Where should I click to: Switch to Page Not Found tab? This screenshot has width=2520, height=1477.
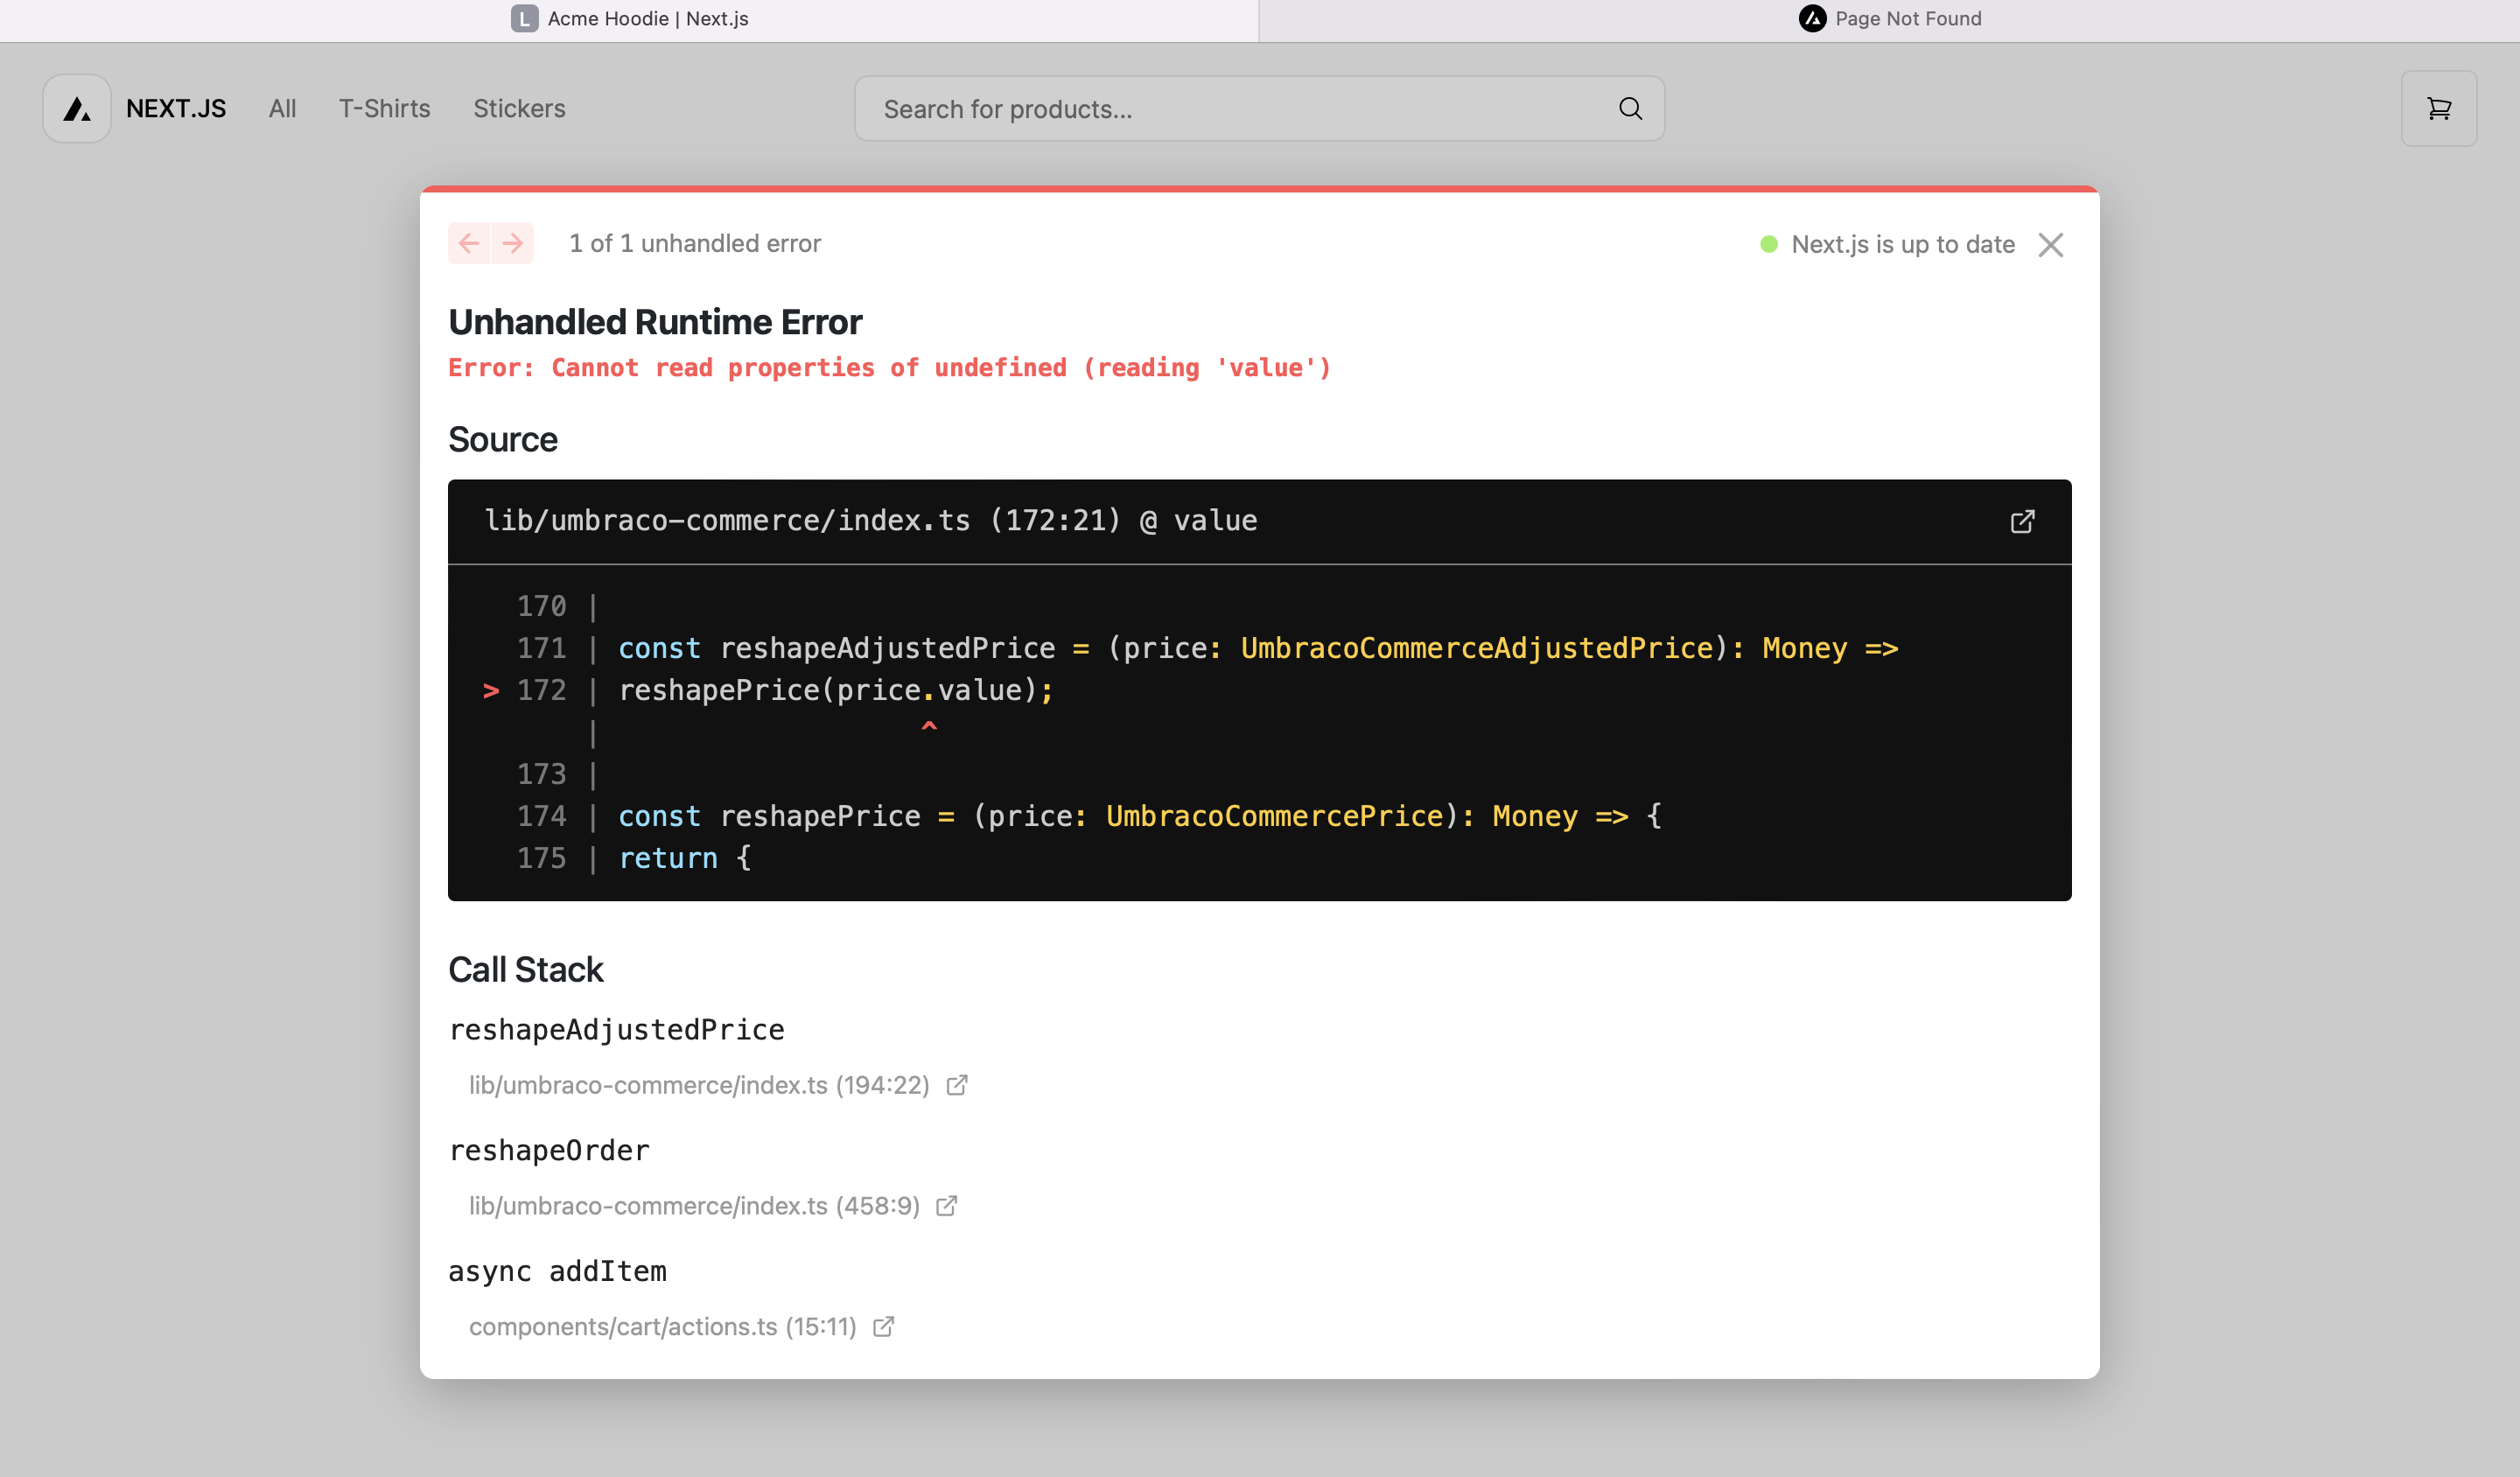(1889, 20)
